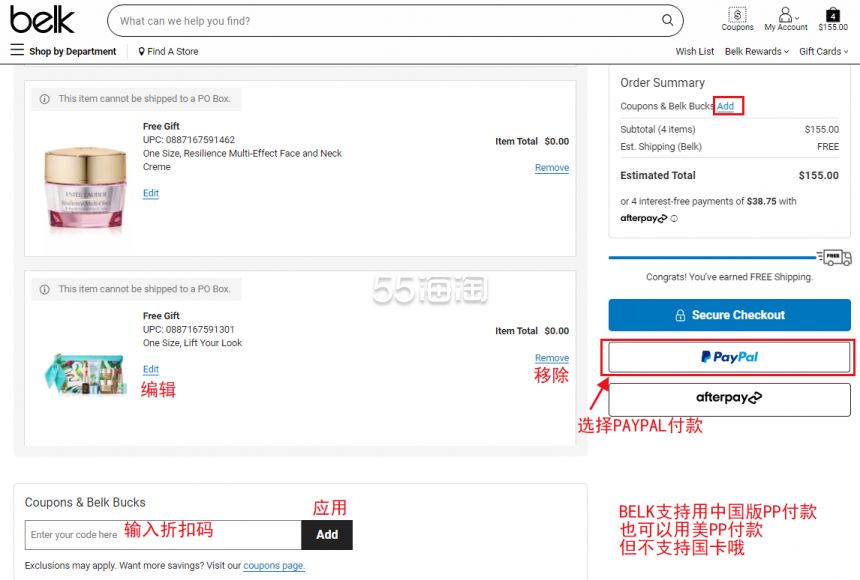Viewport: 860px width, 580px height.
Task: Select the 'Subtotal (4 items)' text
Action: click(658, 129)
